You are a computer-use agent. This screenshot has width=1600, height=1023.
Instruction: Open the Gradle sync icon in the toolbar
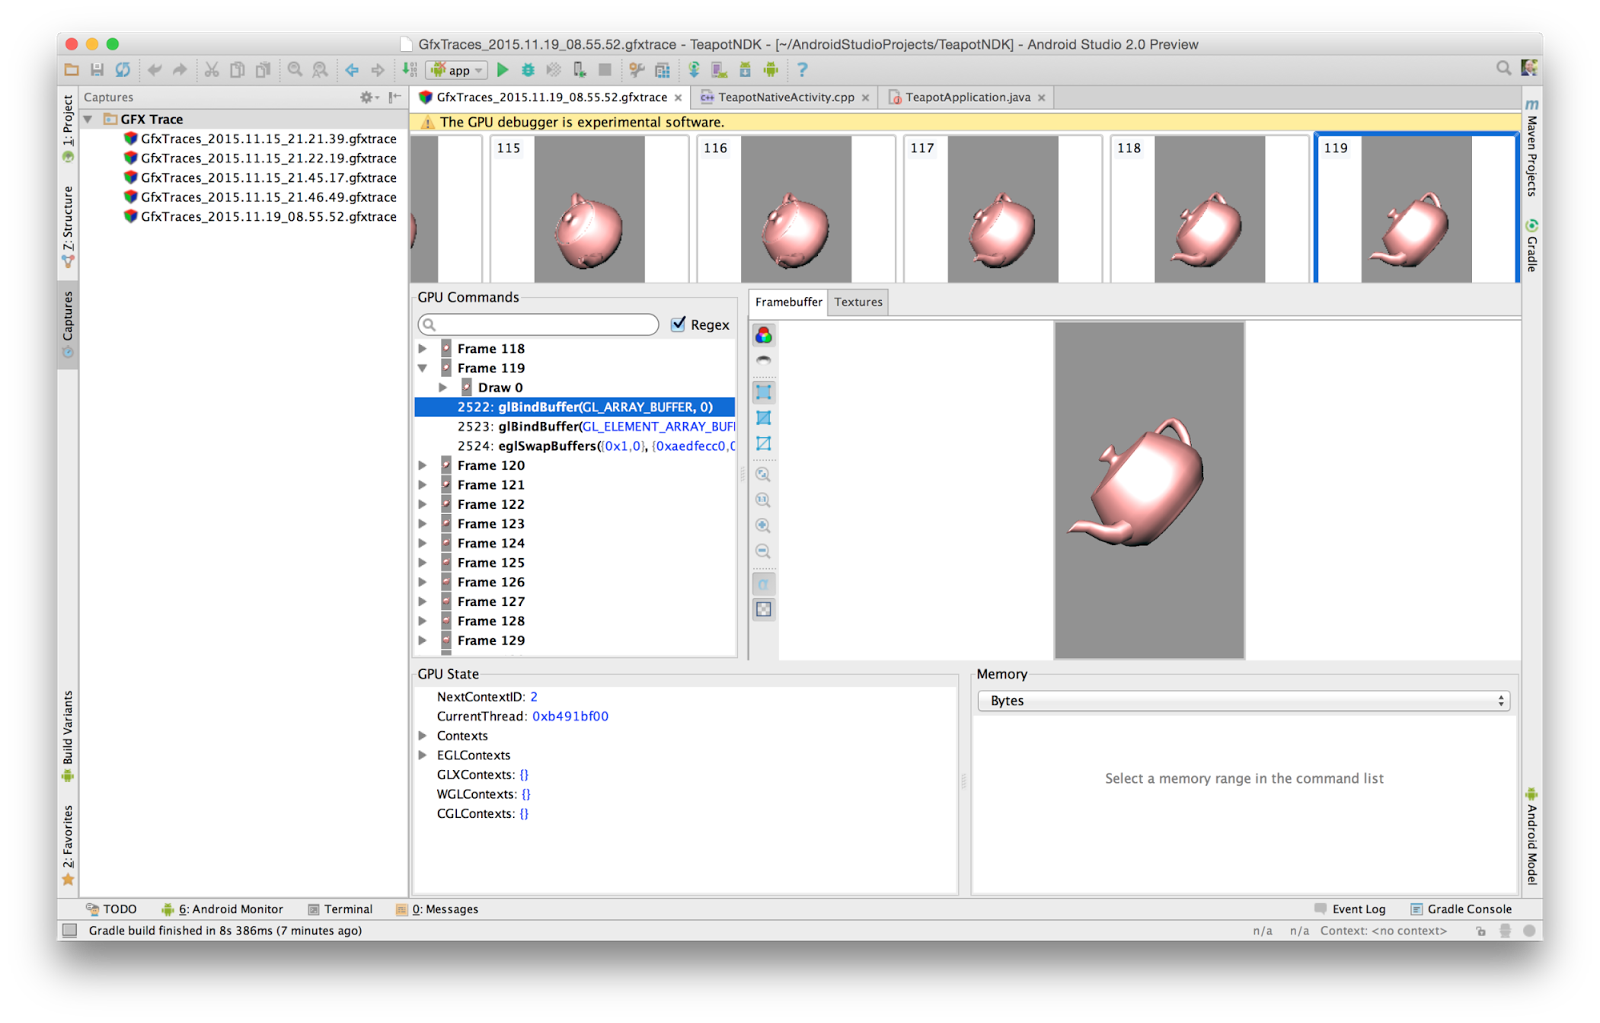coord(693,70)
